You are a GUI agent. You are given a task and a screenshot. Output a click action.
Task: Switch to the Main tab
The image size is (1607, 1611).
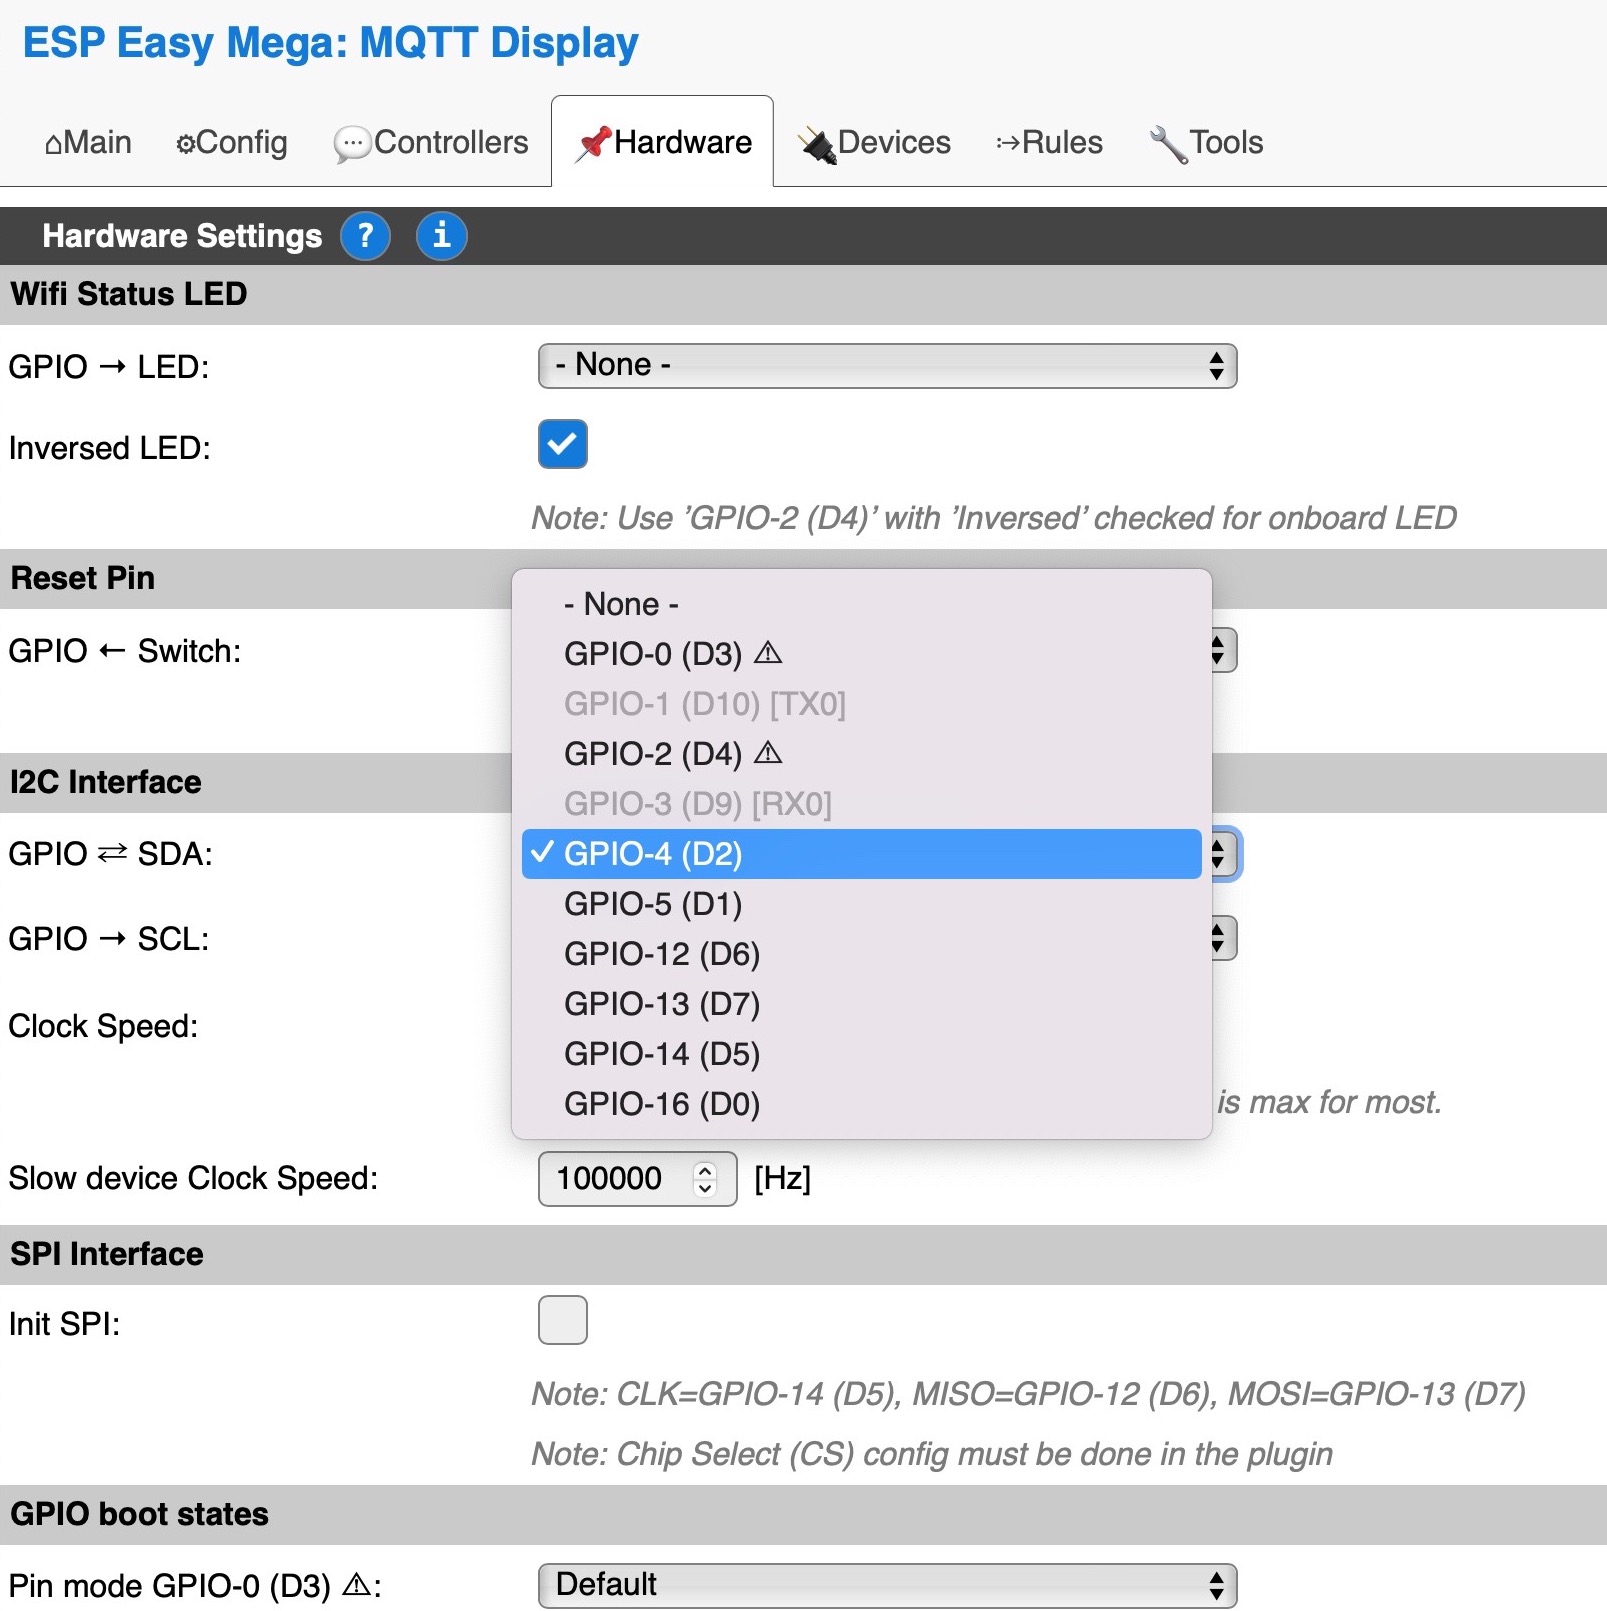[x=88, y=142]
